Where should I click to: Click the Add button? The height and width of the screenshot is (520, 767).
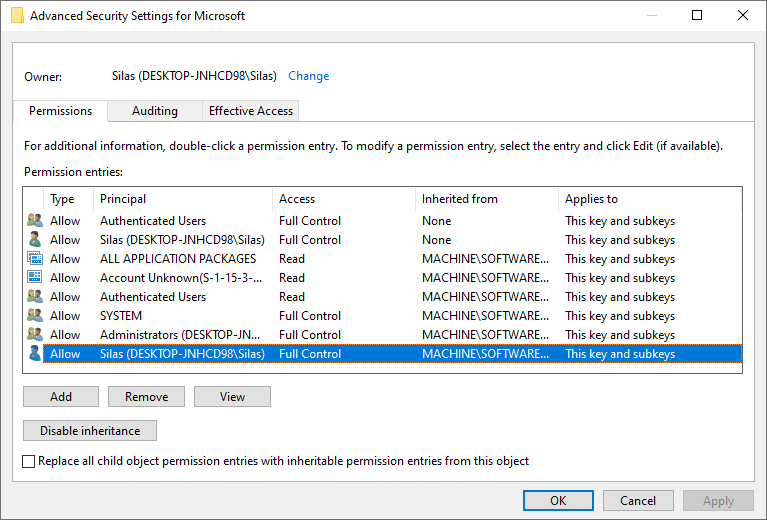click(61, 397)
